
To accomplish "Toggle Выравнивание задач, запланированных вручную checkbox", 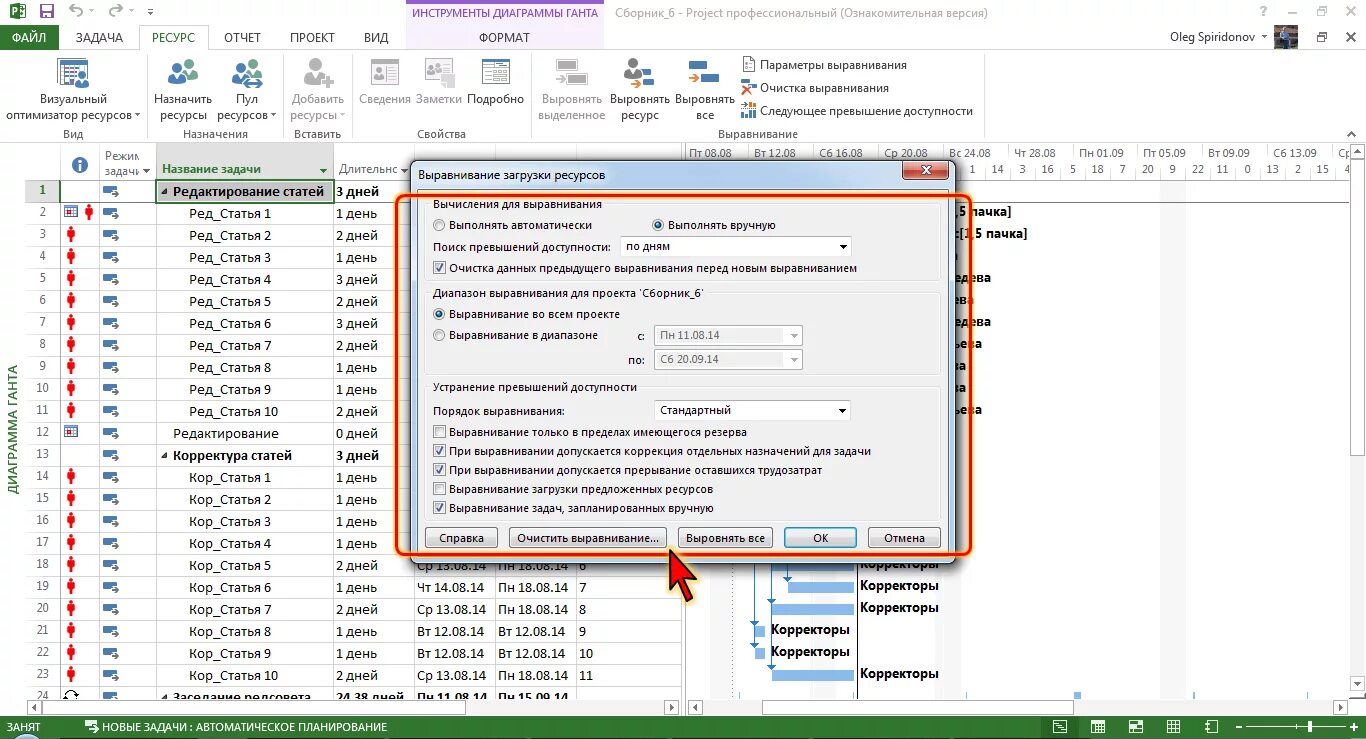I will tap(439, 508).
